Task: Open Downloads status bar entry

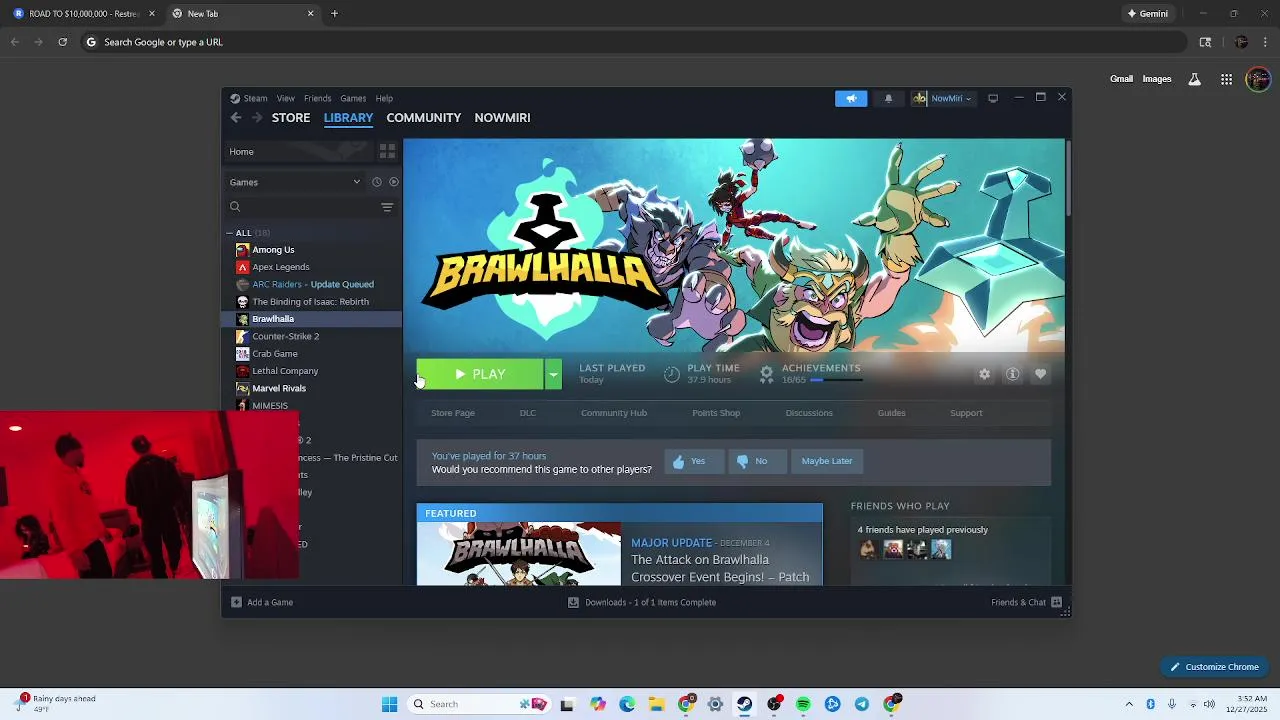Action: coord(642,602)
